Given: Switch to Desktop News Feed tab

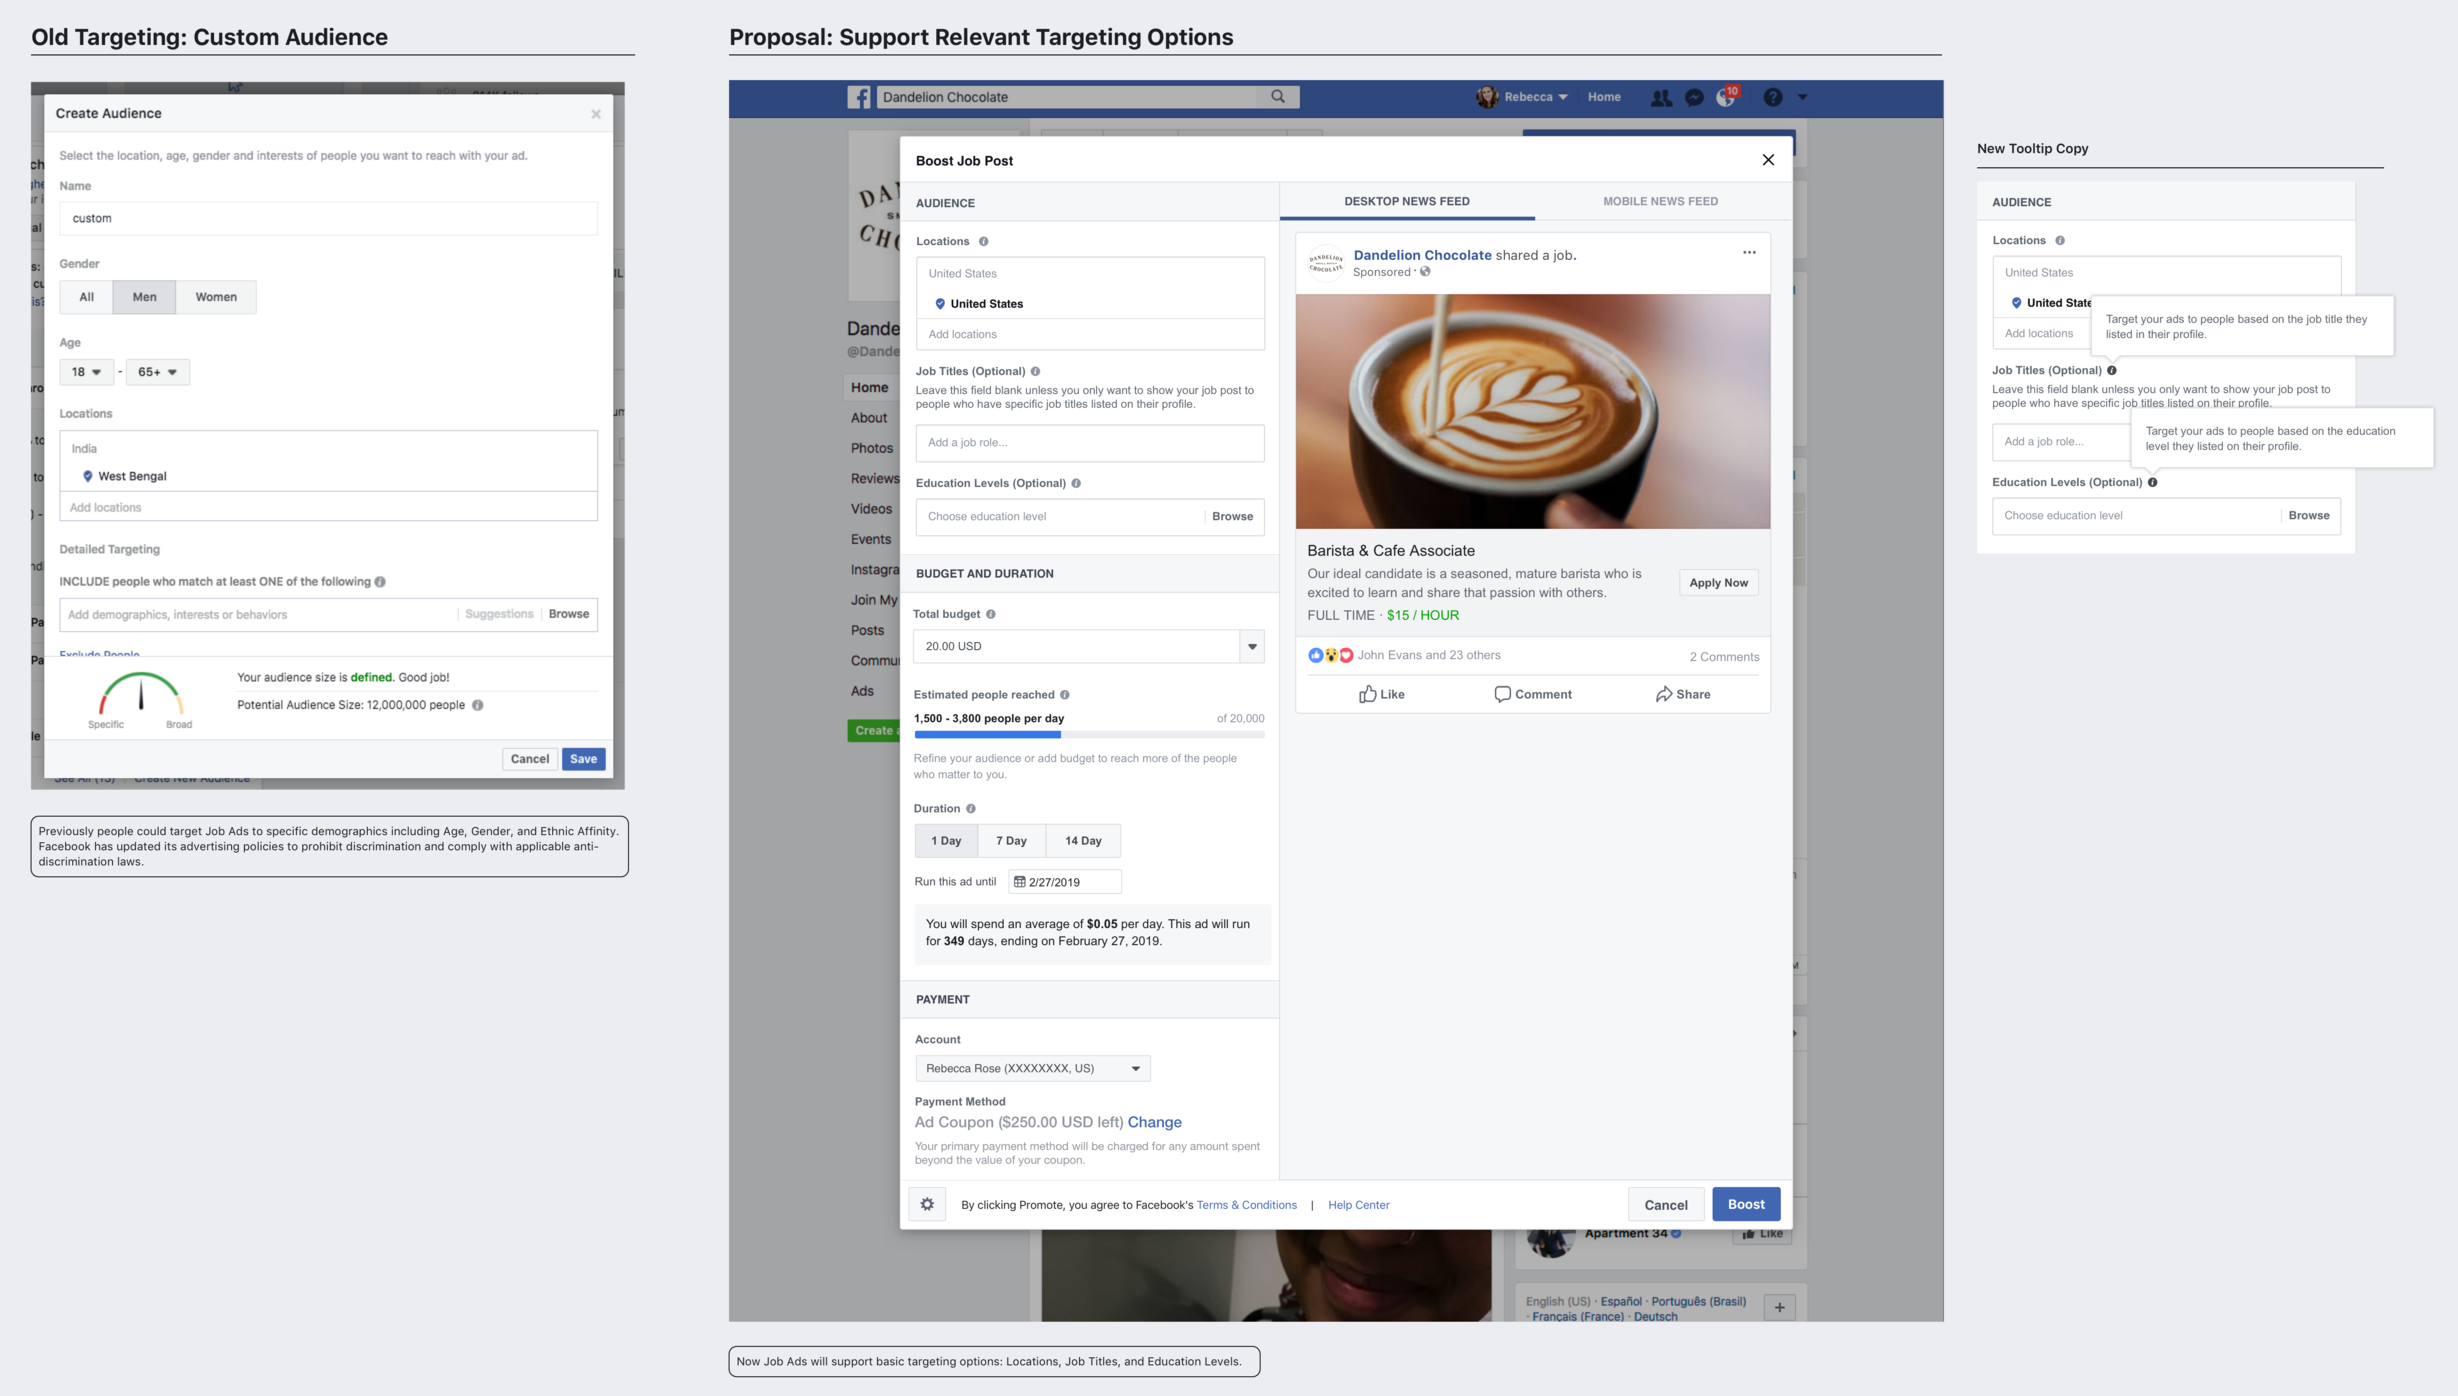Looking at the screenshot, I should coord(1406,201).
